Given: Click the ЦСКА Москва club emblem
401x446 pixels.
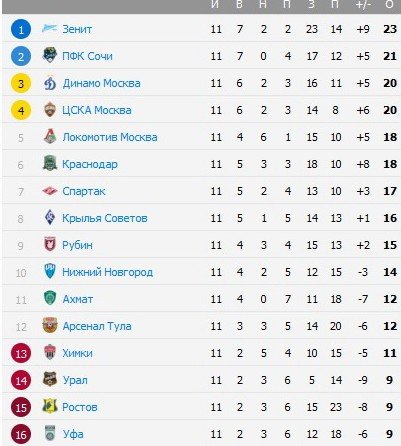Looking at the screenshot, I should (50, 110).
